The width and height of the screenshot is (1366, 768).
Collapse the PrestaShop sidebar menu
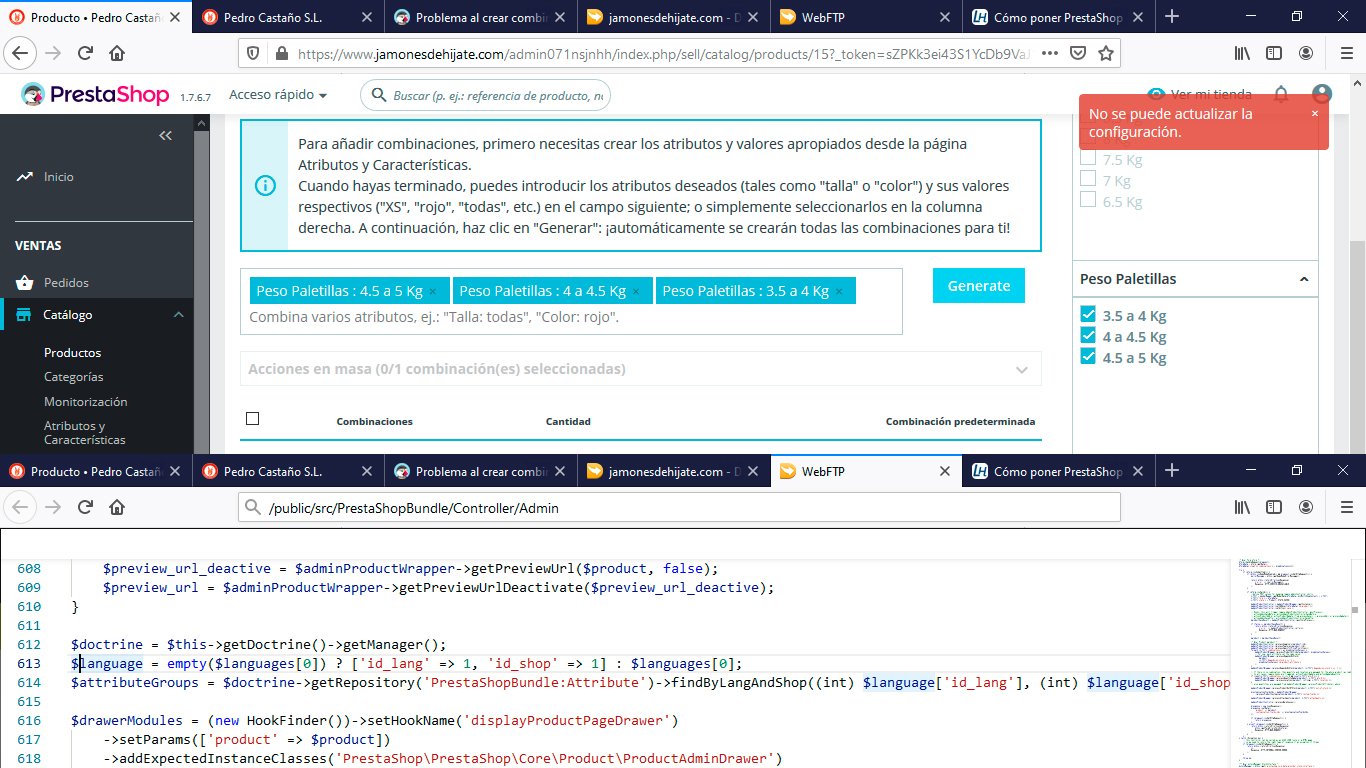coord(166,135)
